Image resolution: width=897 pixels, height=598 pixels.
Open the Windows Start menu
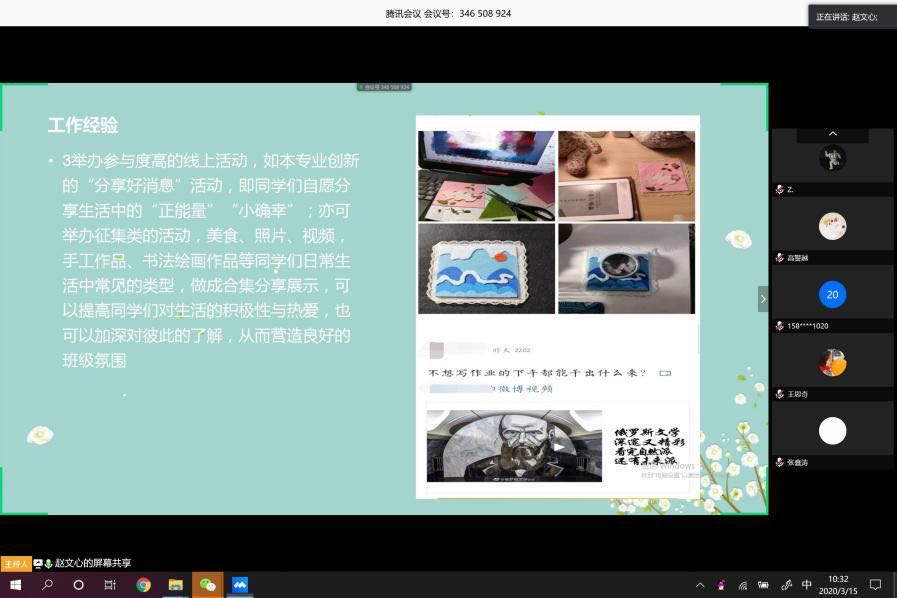[x=15, y=585]
